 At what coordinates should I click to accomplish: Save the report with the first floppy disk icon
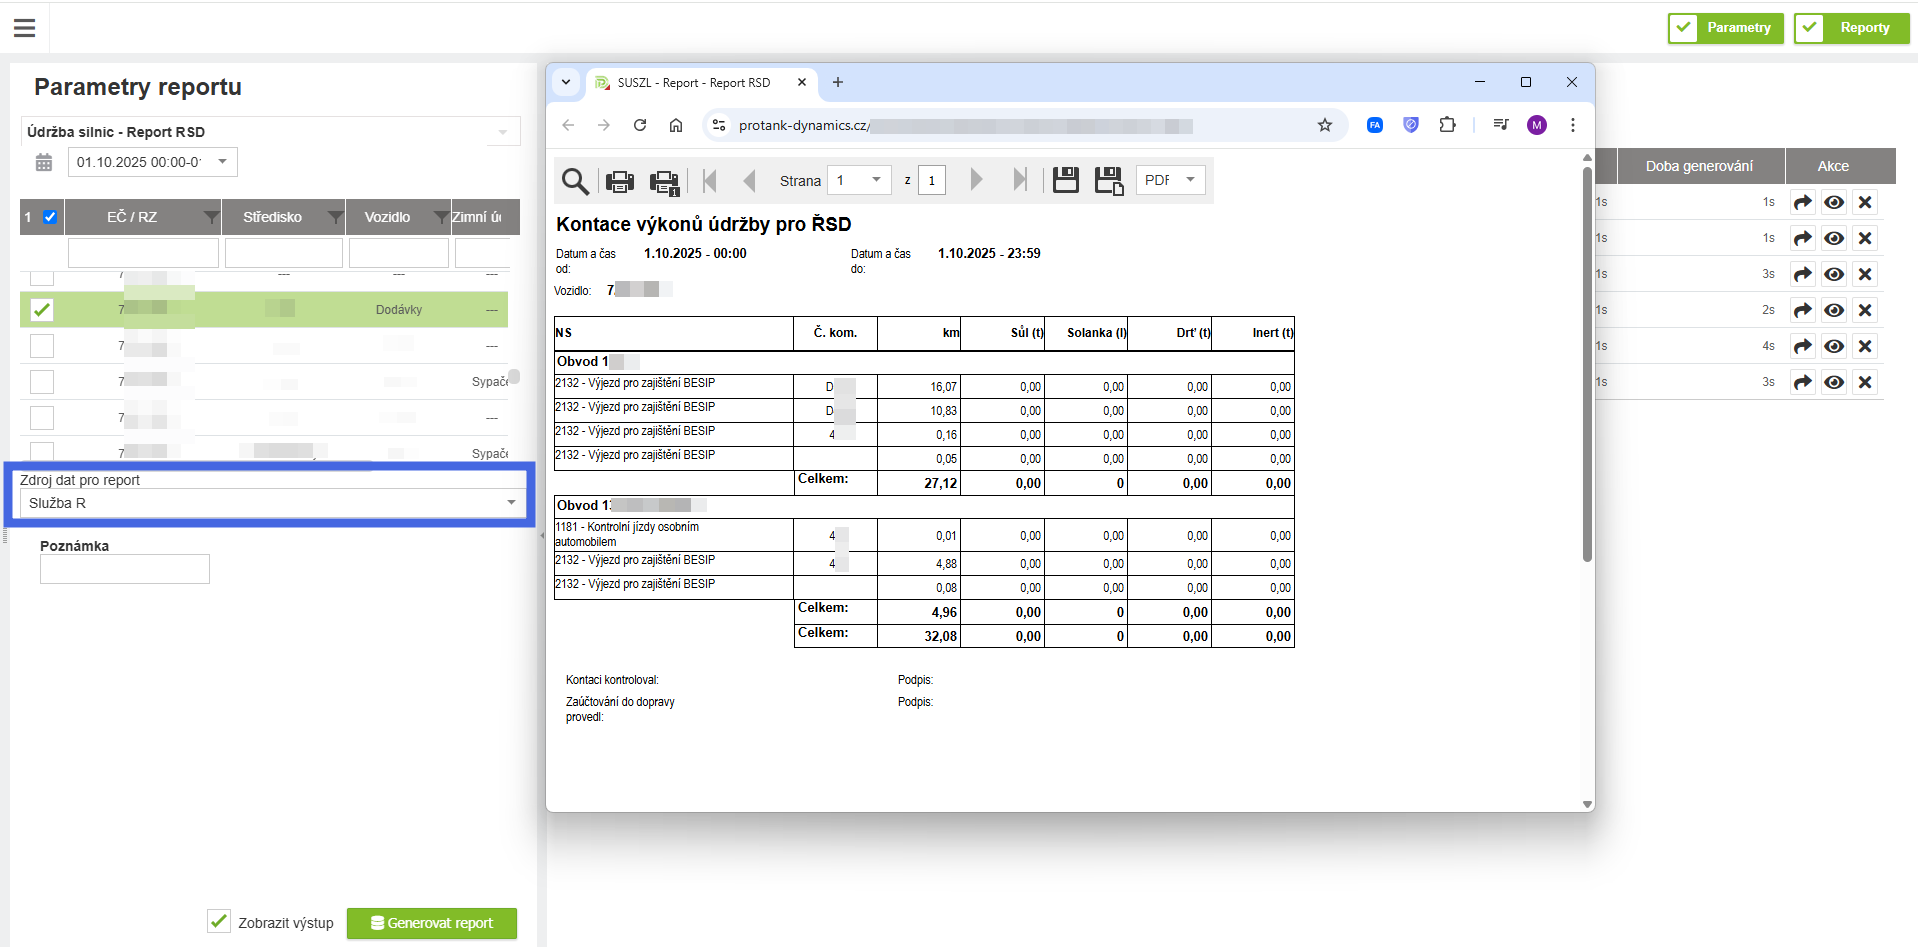click(x=1066, y=180)
